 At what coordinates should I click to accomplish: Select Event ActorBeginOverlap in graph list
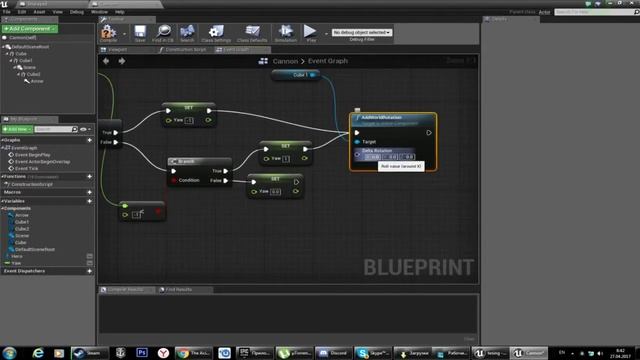(x=42, y=162)
